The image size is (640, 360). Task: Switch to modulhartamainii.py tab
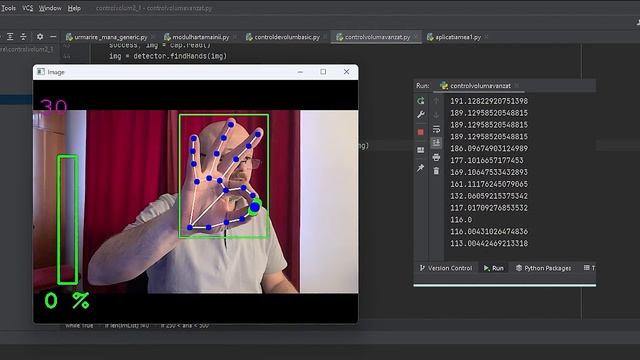196,37
